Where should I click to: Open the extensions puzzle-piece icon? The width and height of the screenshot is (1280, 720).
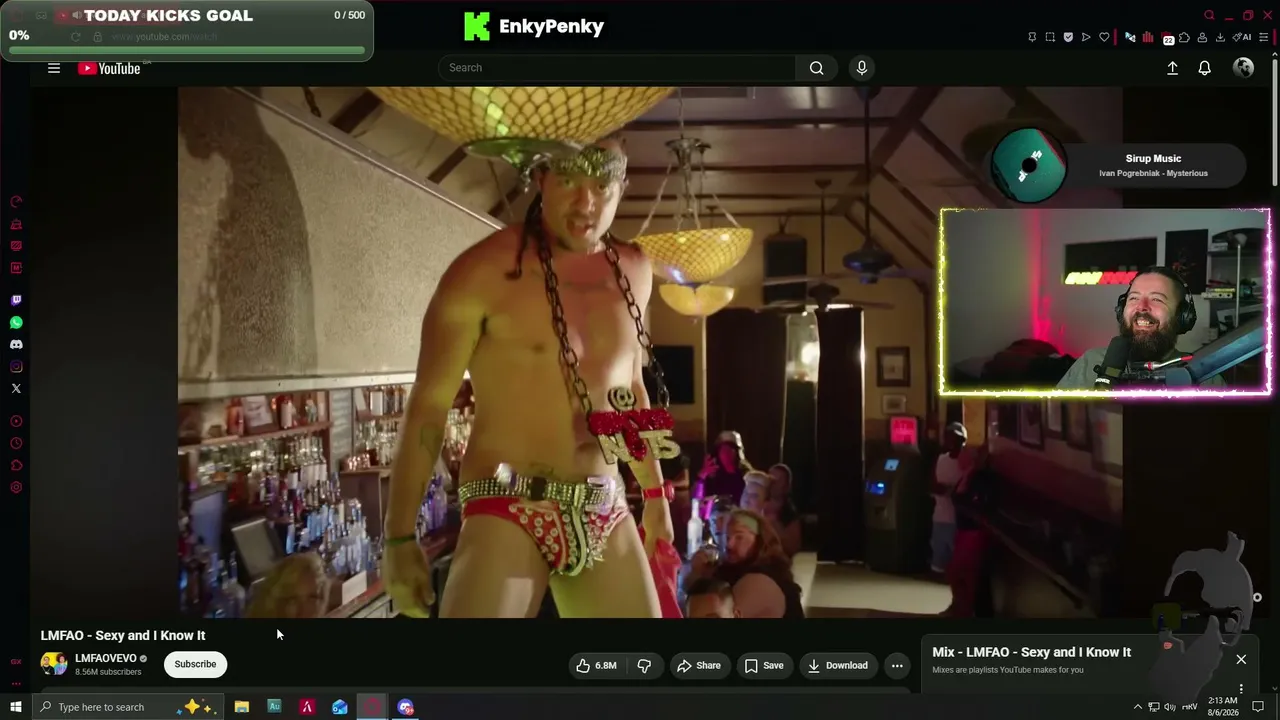coord(1185,37)
